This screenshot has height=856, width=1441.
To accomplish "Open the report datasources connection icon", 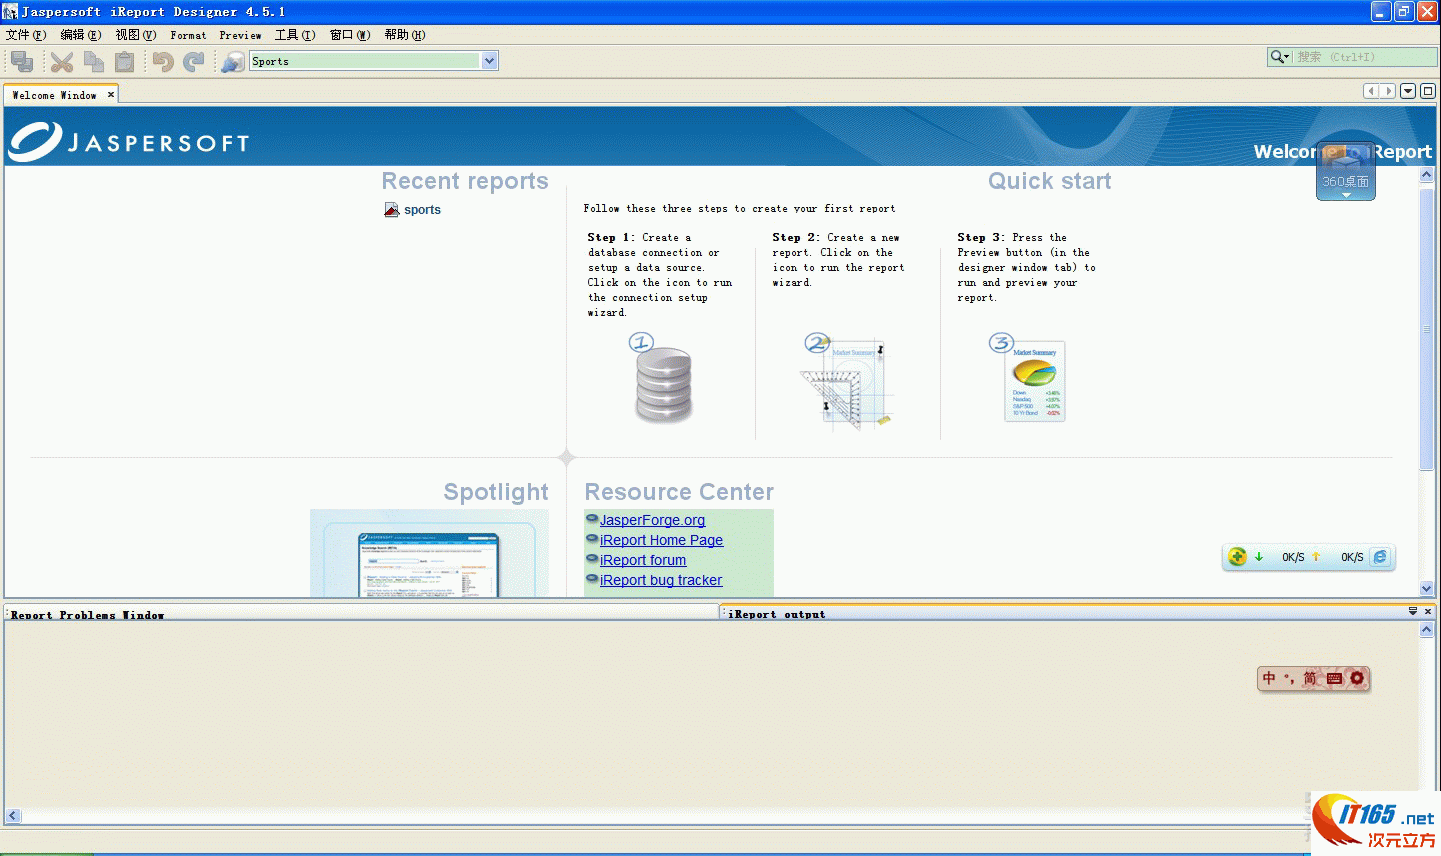I will pos(233,62).
